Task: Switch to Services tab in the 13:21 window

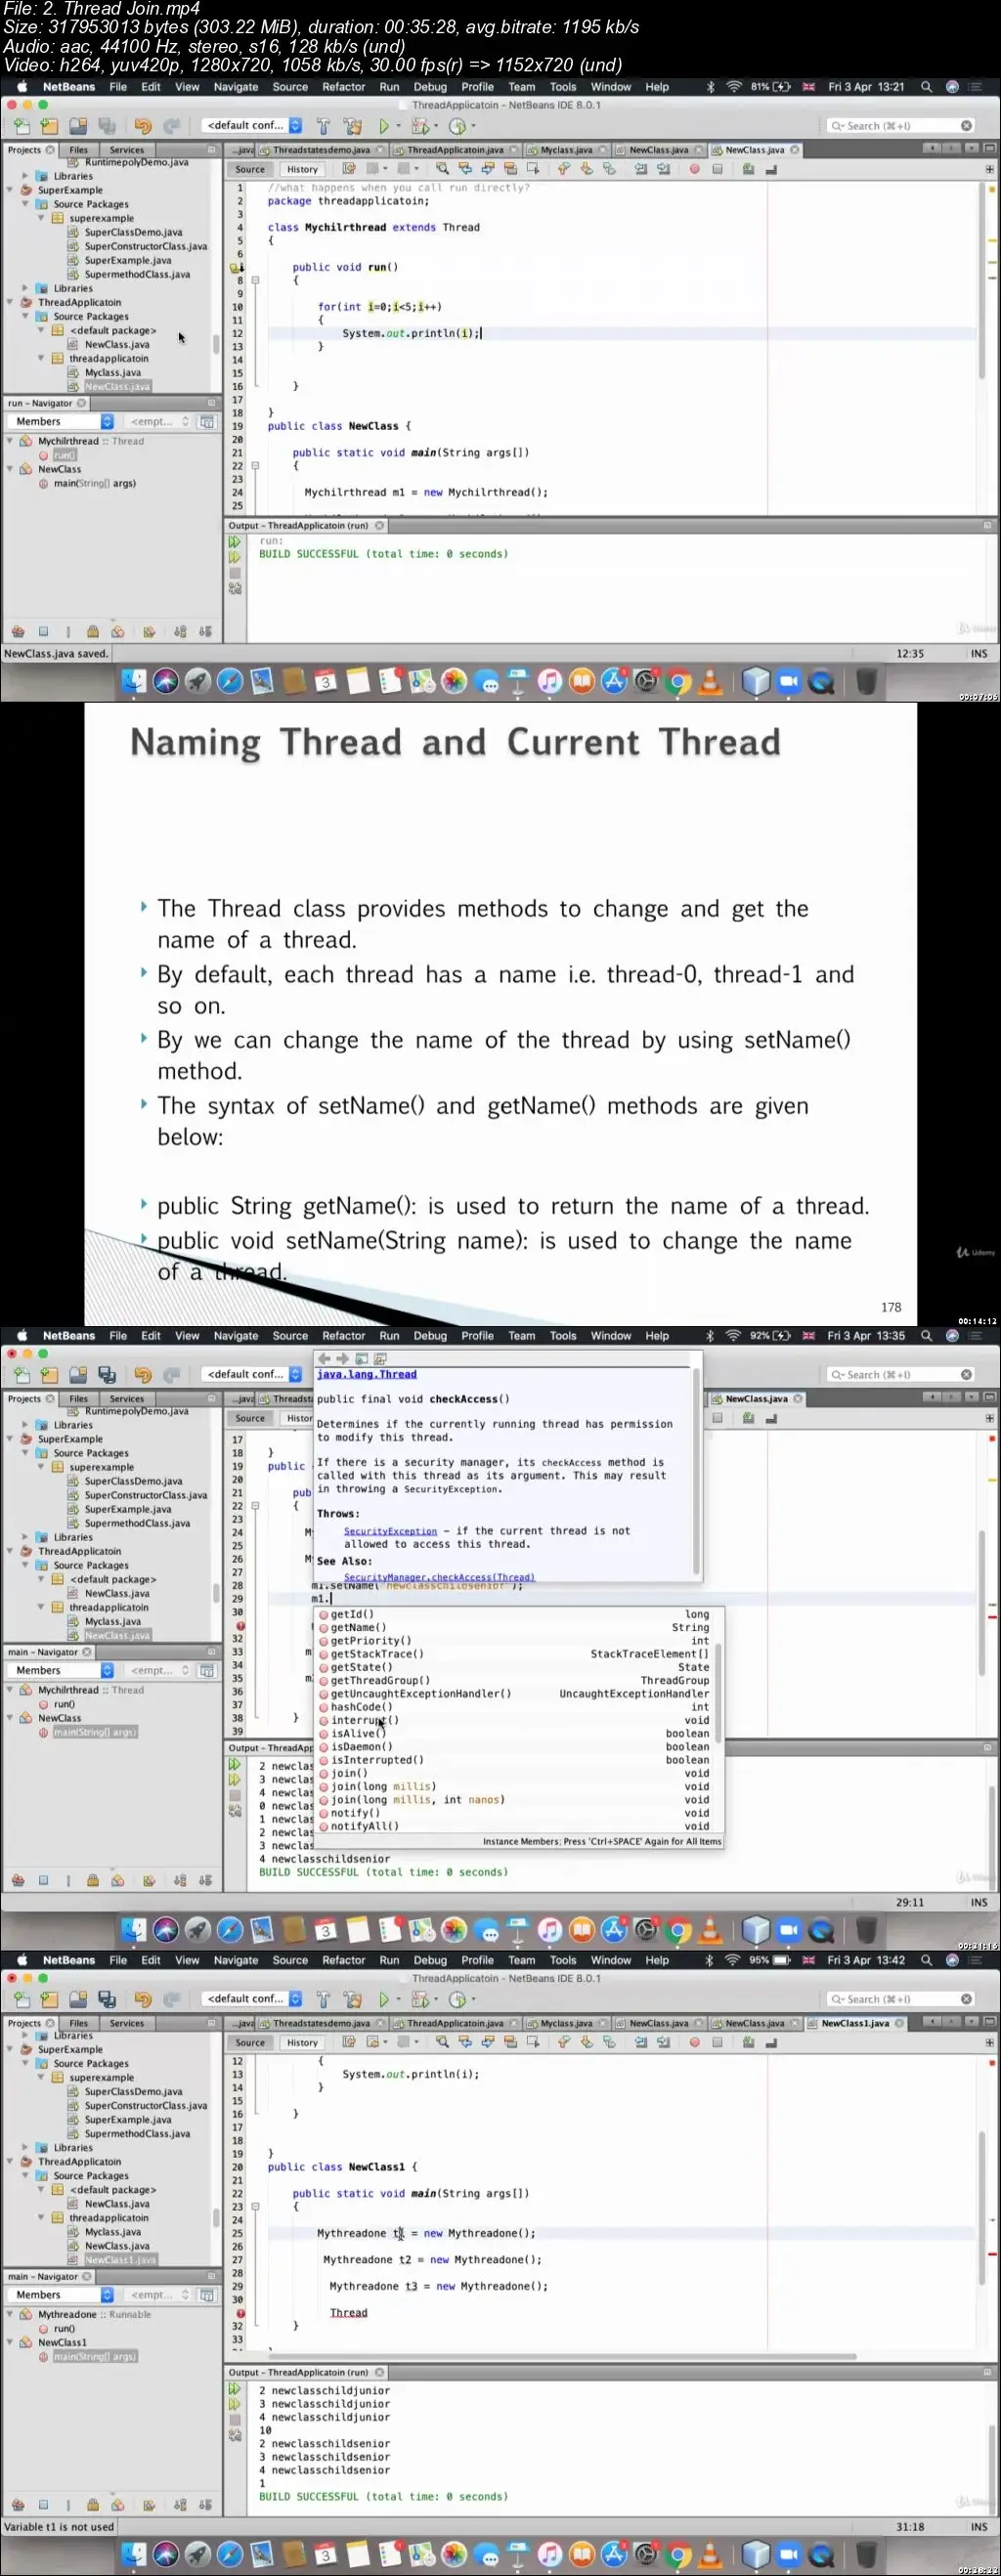Action: [127, 150]
